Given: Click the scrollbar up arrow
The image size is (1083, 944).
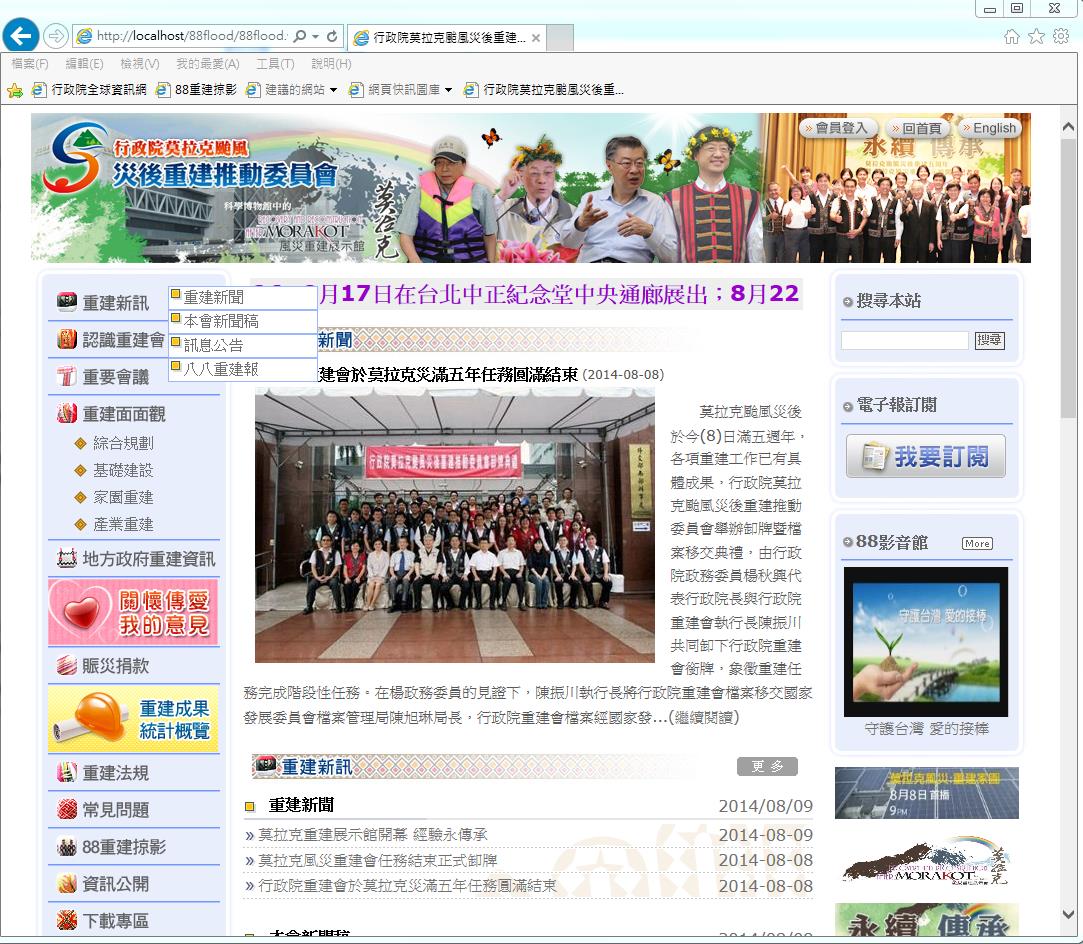Looking at the screenshot, I should click(x=1068, y=127).
